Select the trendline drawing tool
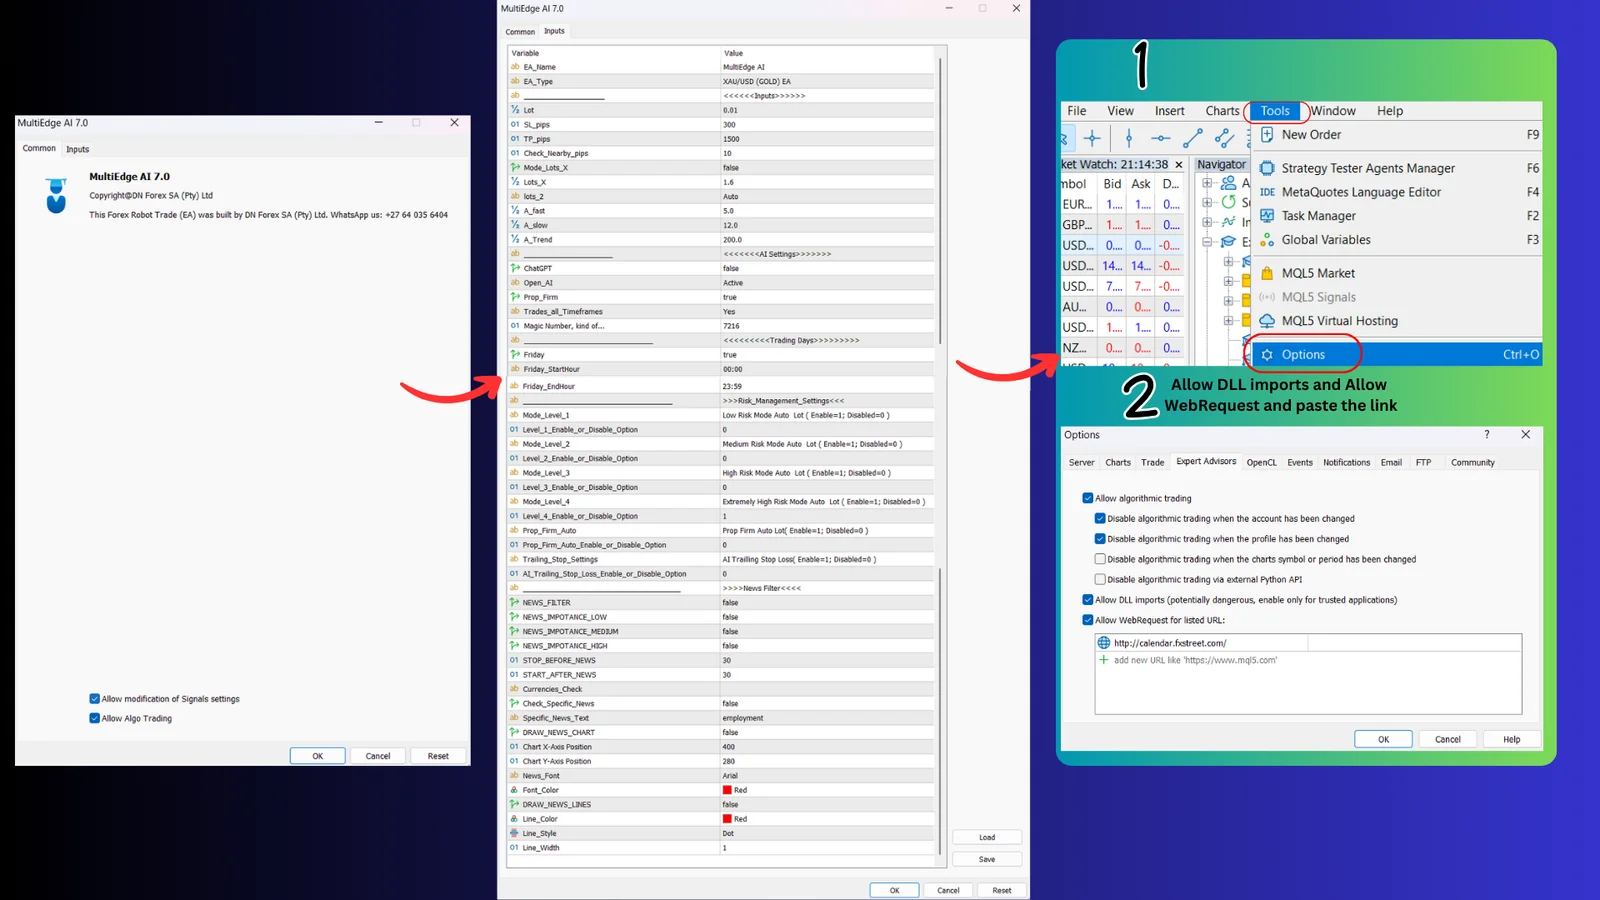Viewport: 1600px width, 900px height. [1192, 138]
